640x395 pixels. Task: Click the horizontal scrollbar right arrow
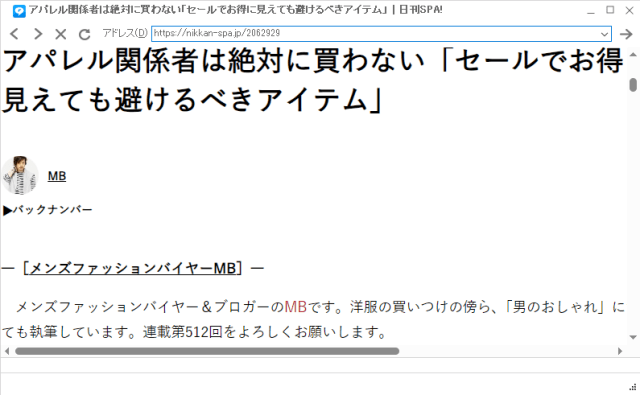[620, 351]
